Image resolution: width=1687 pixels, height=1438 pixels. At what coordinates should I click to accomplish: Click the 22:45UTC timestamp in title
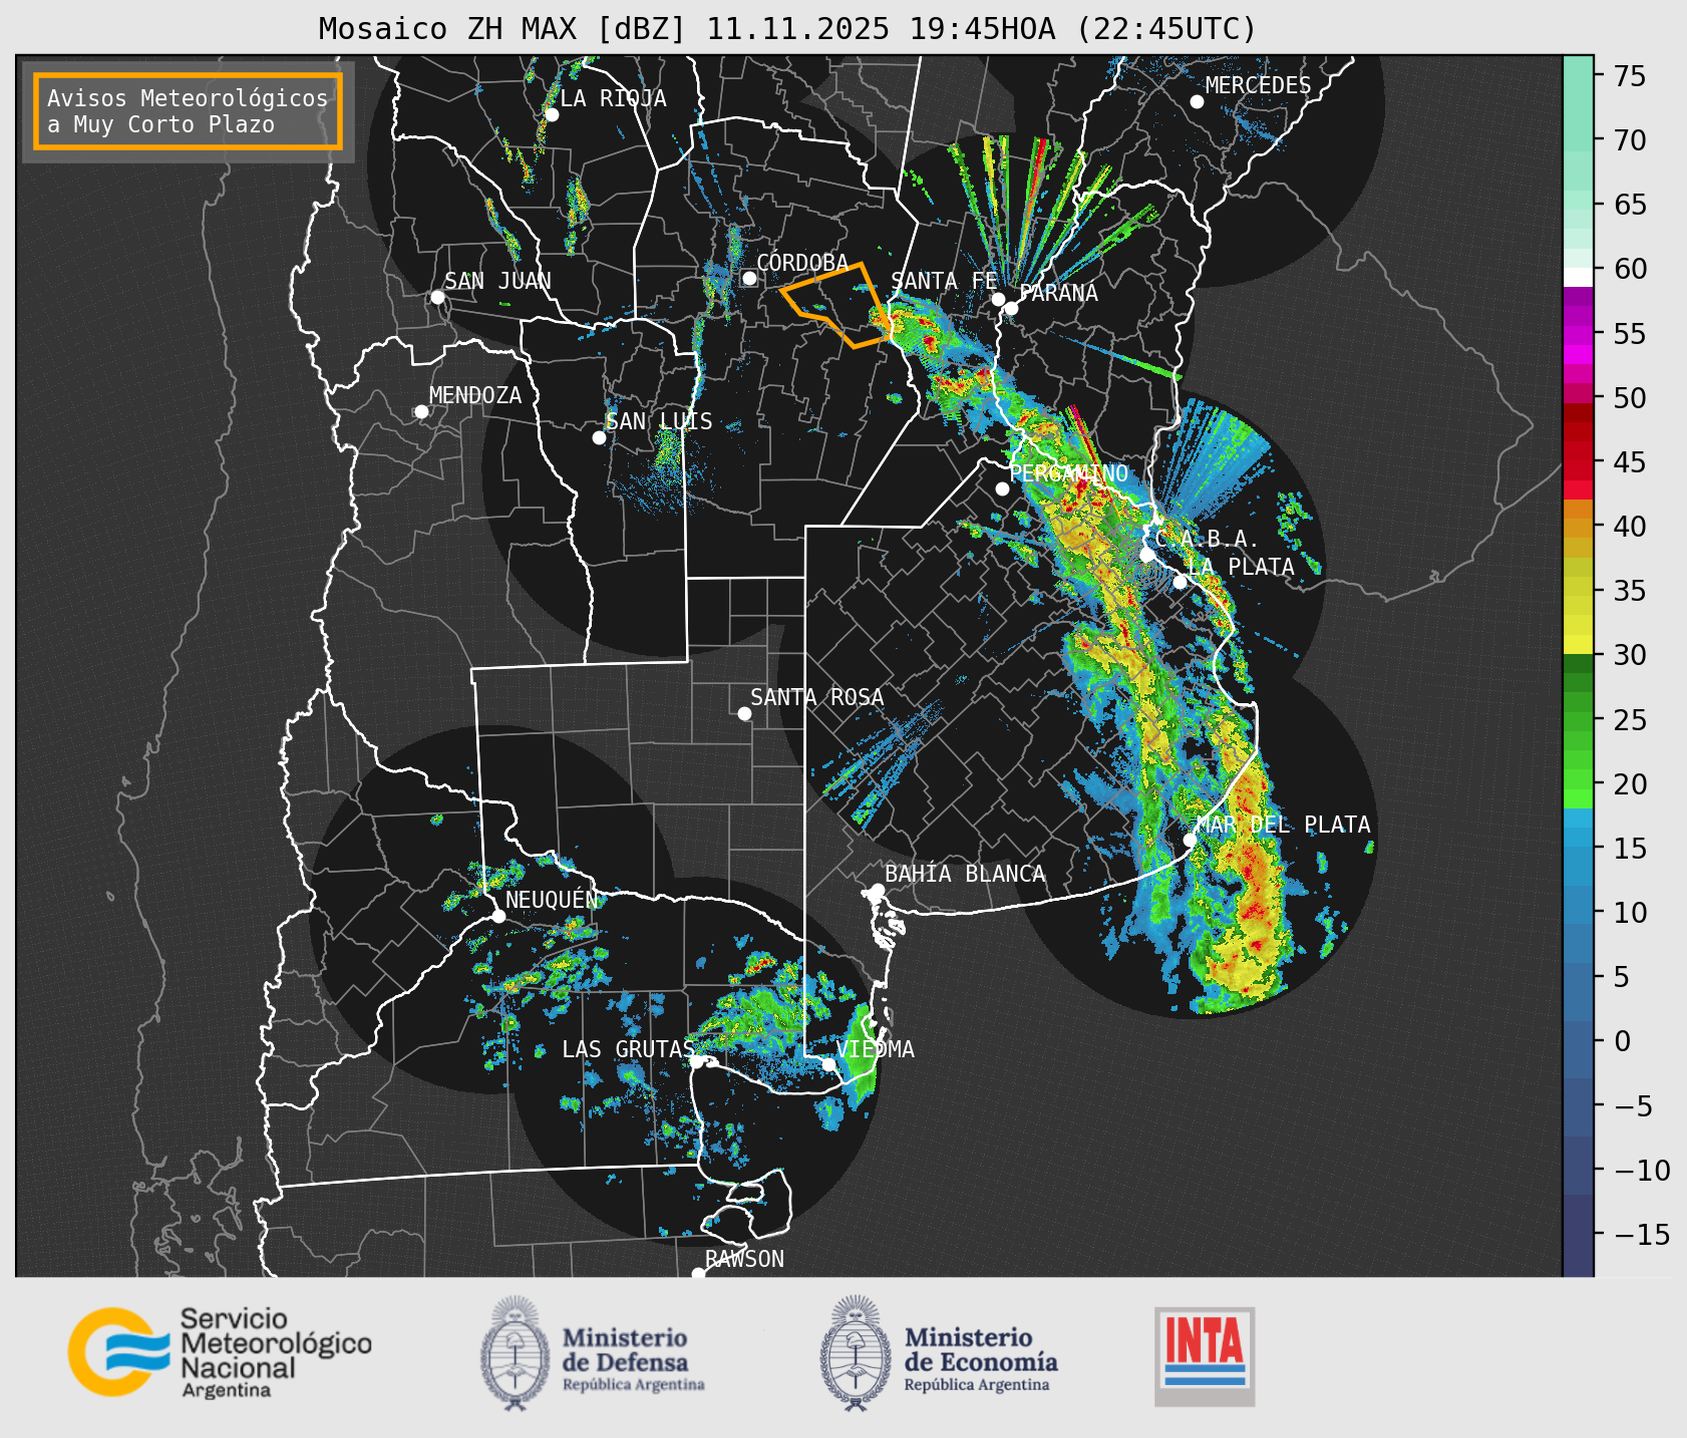[x=1164, y=29]
